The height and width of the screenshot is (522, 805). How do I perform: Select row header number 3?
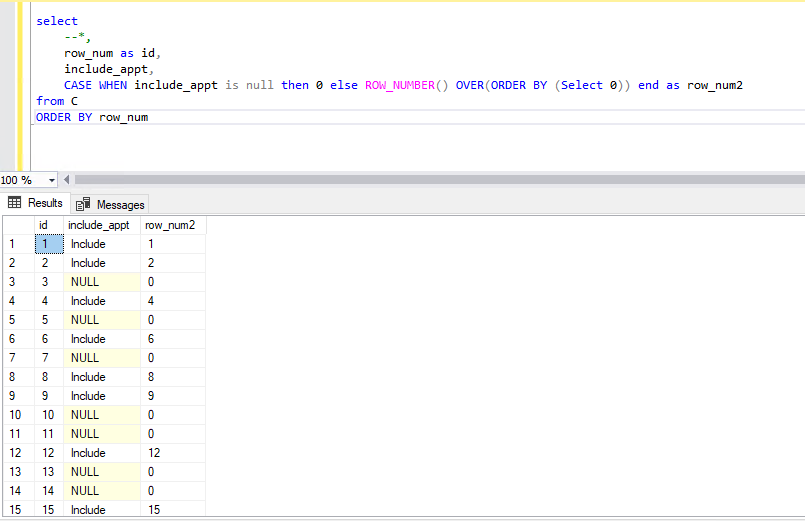[x=18, y=282]
